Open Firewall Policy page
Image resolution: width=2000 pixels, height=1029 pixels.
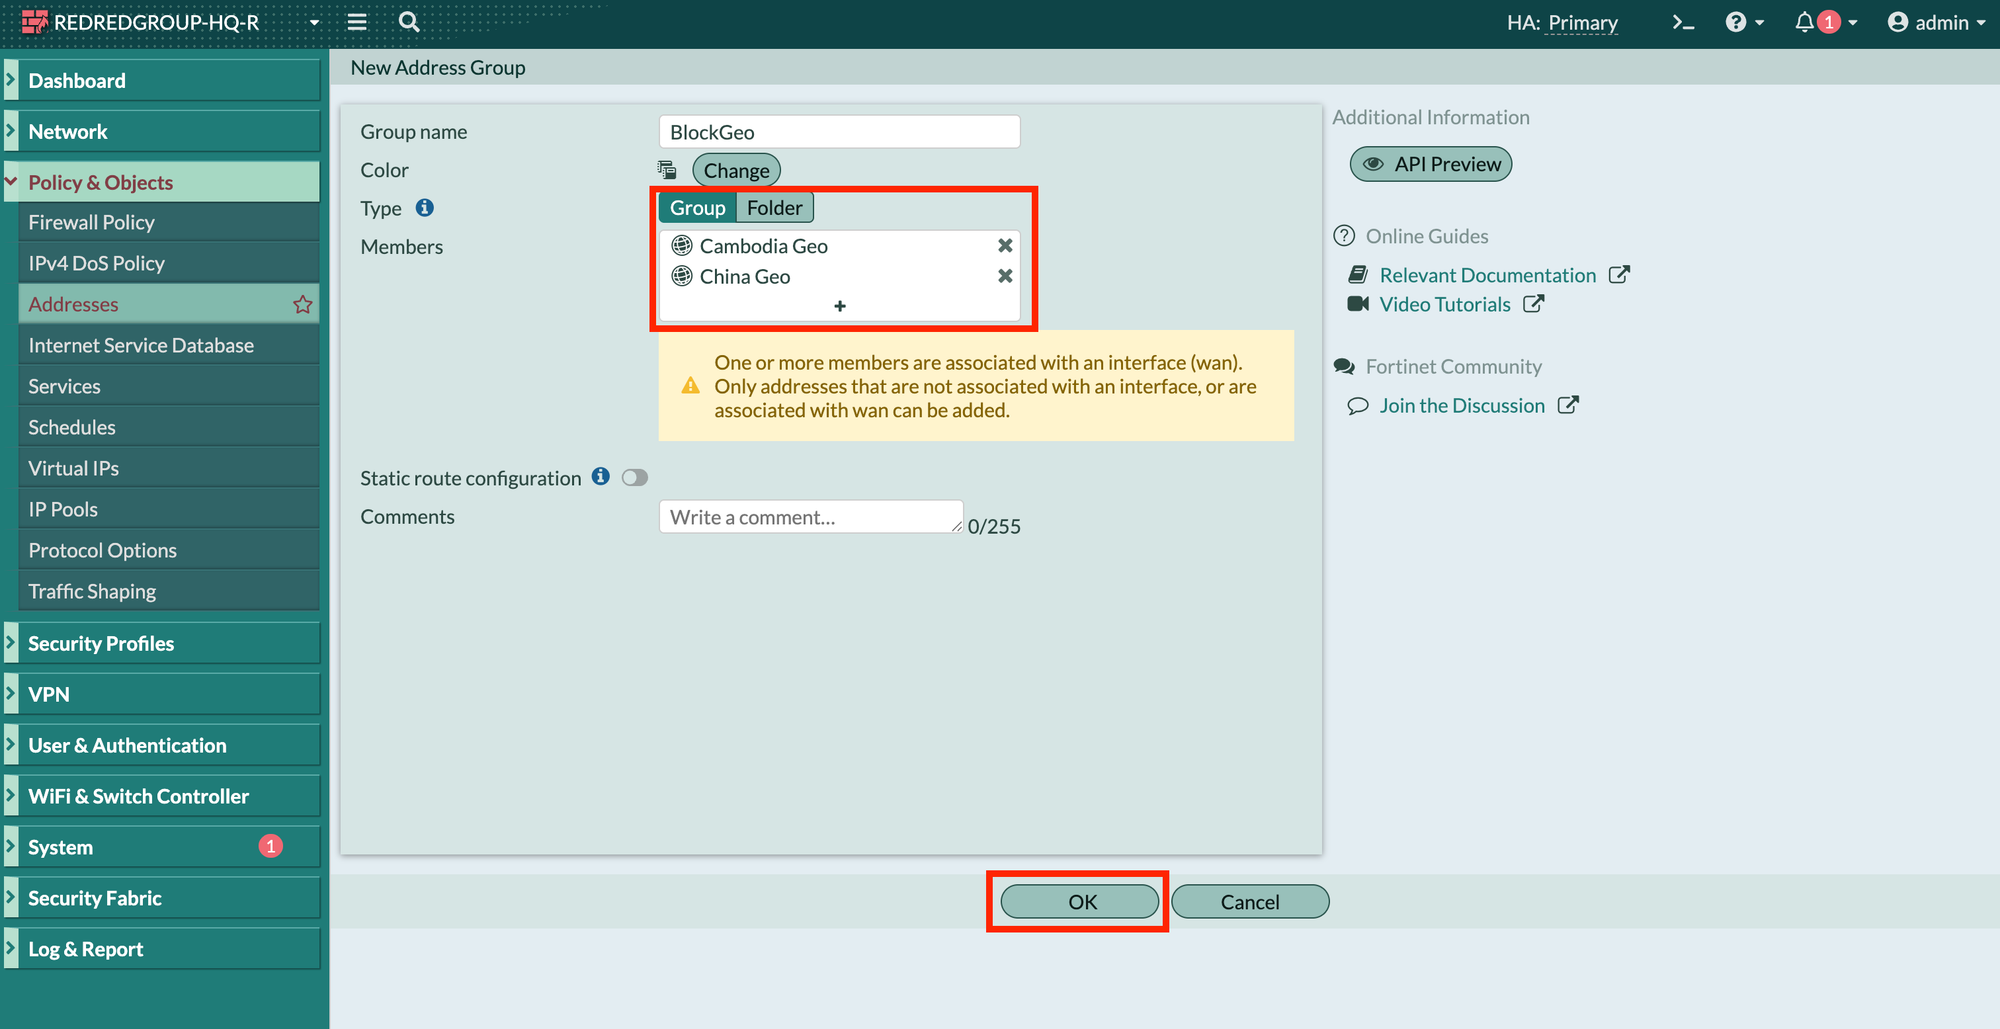(92, 223)
